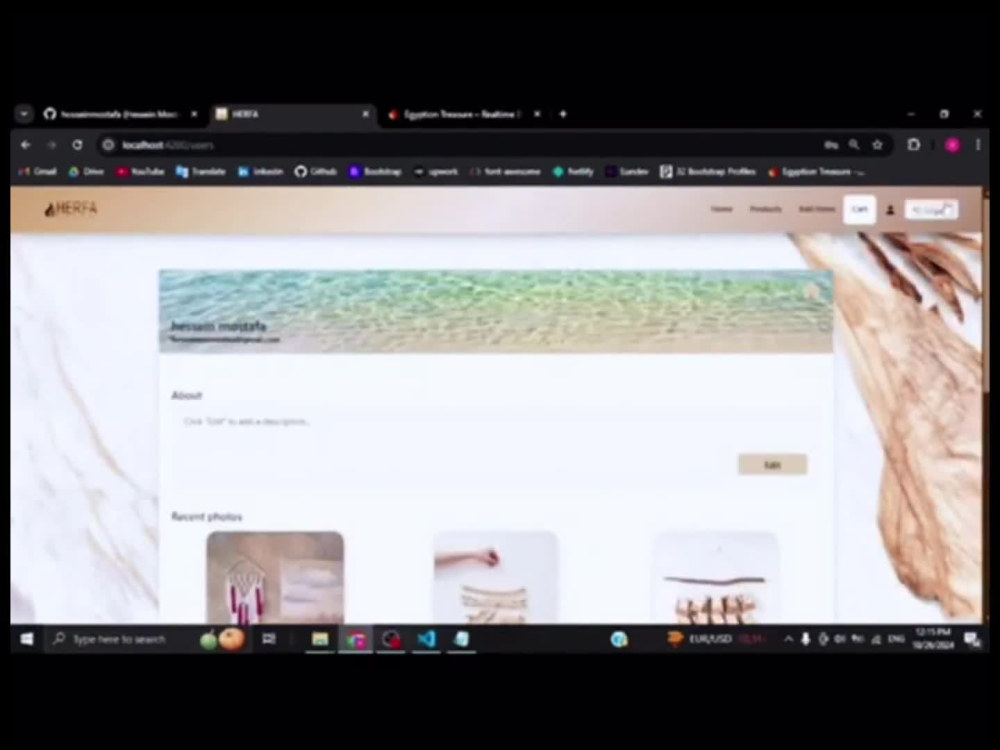Open the Windows Start menu
1000x750 pixels.
pos(26,639)
